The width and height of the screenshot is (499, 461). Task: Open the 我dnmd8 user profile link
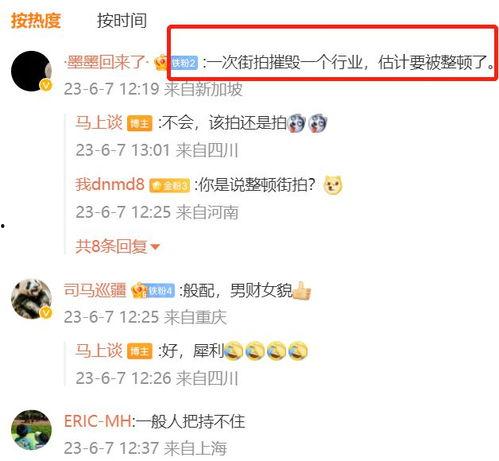click(110, 184)
